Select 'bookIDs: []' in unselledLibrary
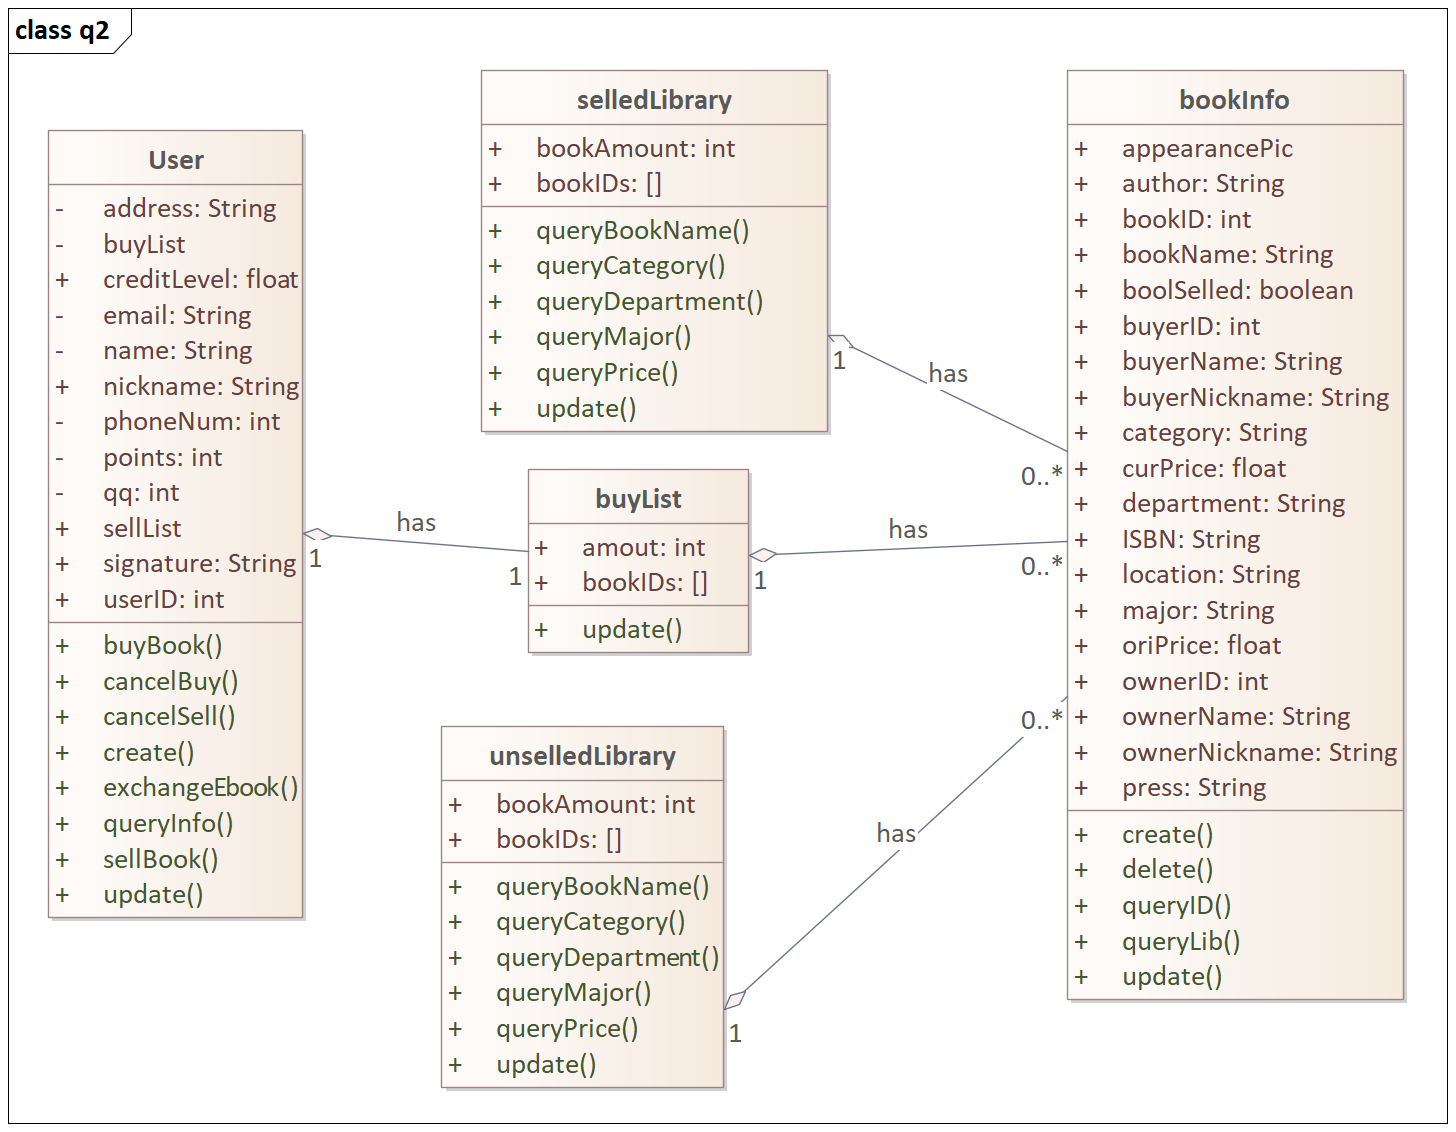Screen dimensions: 1456x1132 point(559,839)
